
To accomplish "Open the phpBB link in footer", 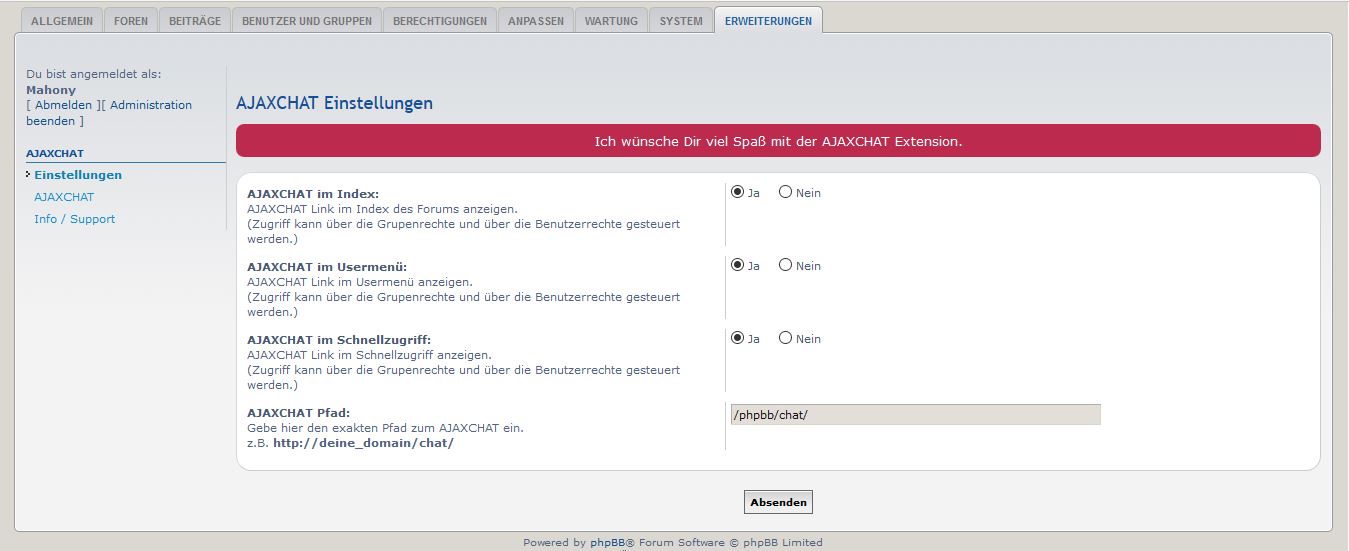I will point(607,543).
